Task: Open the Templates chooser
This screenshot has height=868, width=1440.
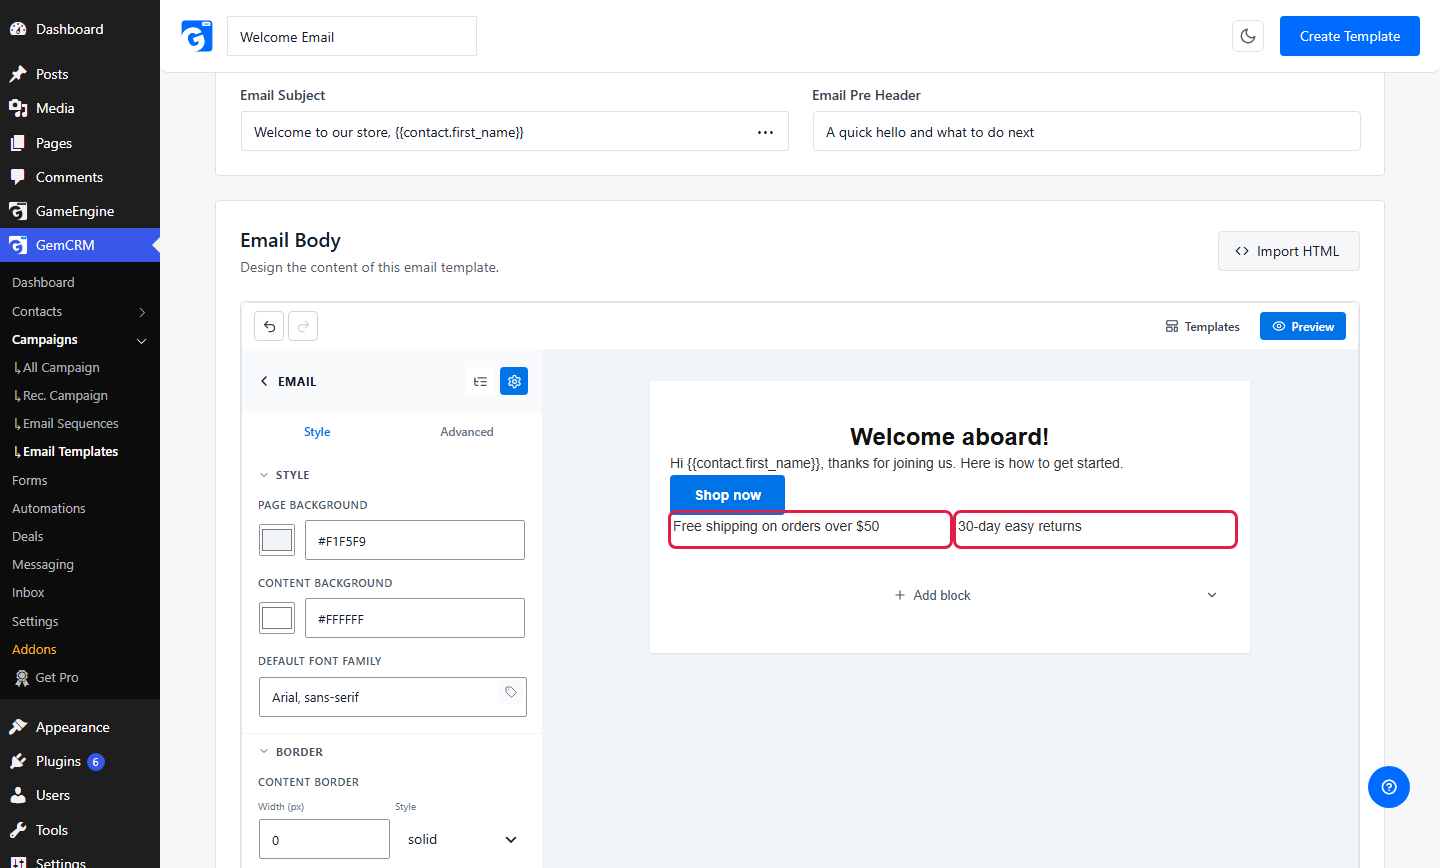Action: point(1202,326)
